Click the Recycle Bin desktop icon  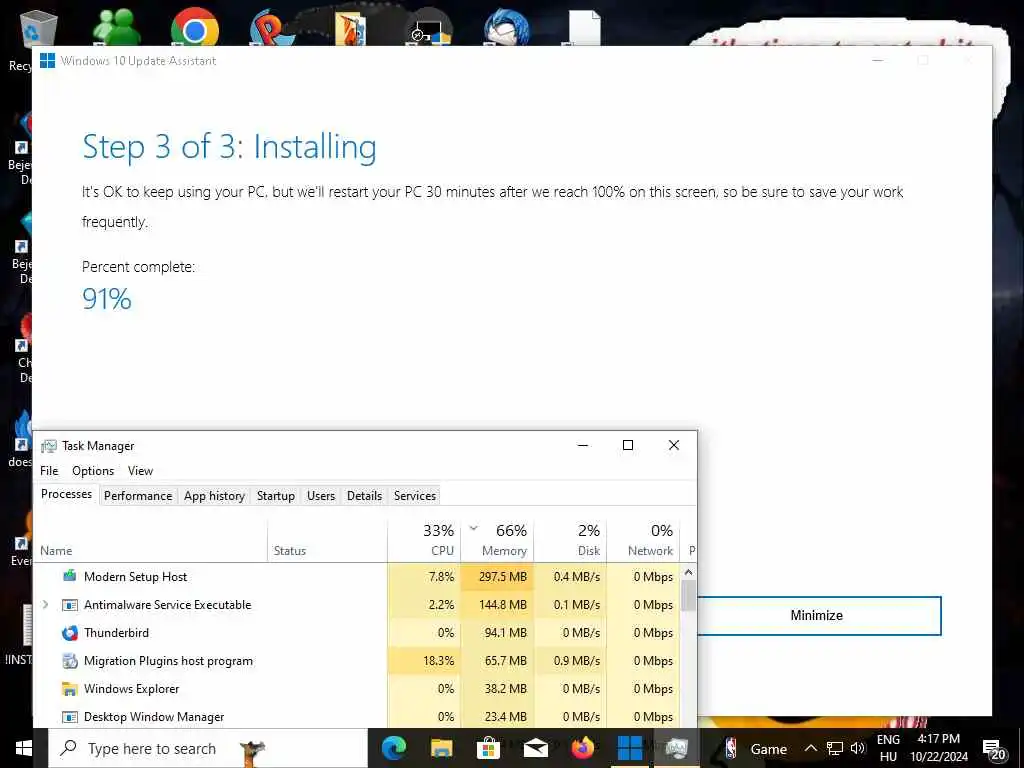click(x=39, y=27)
